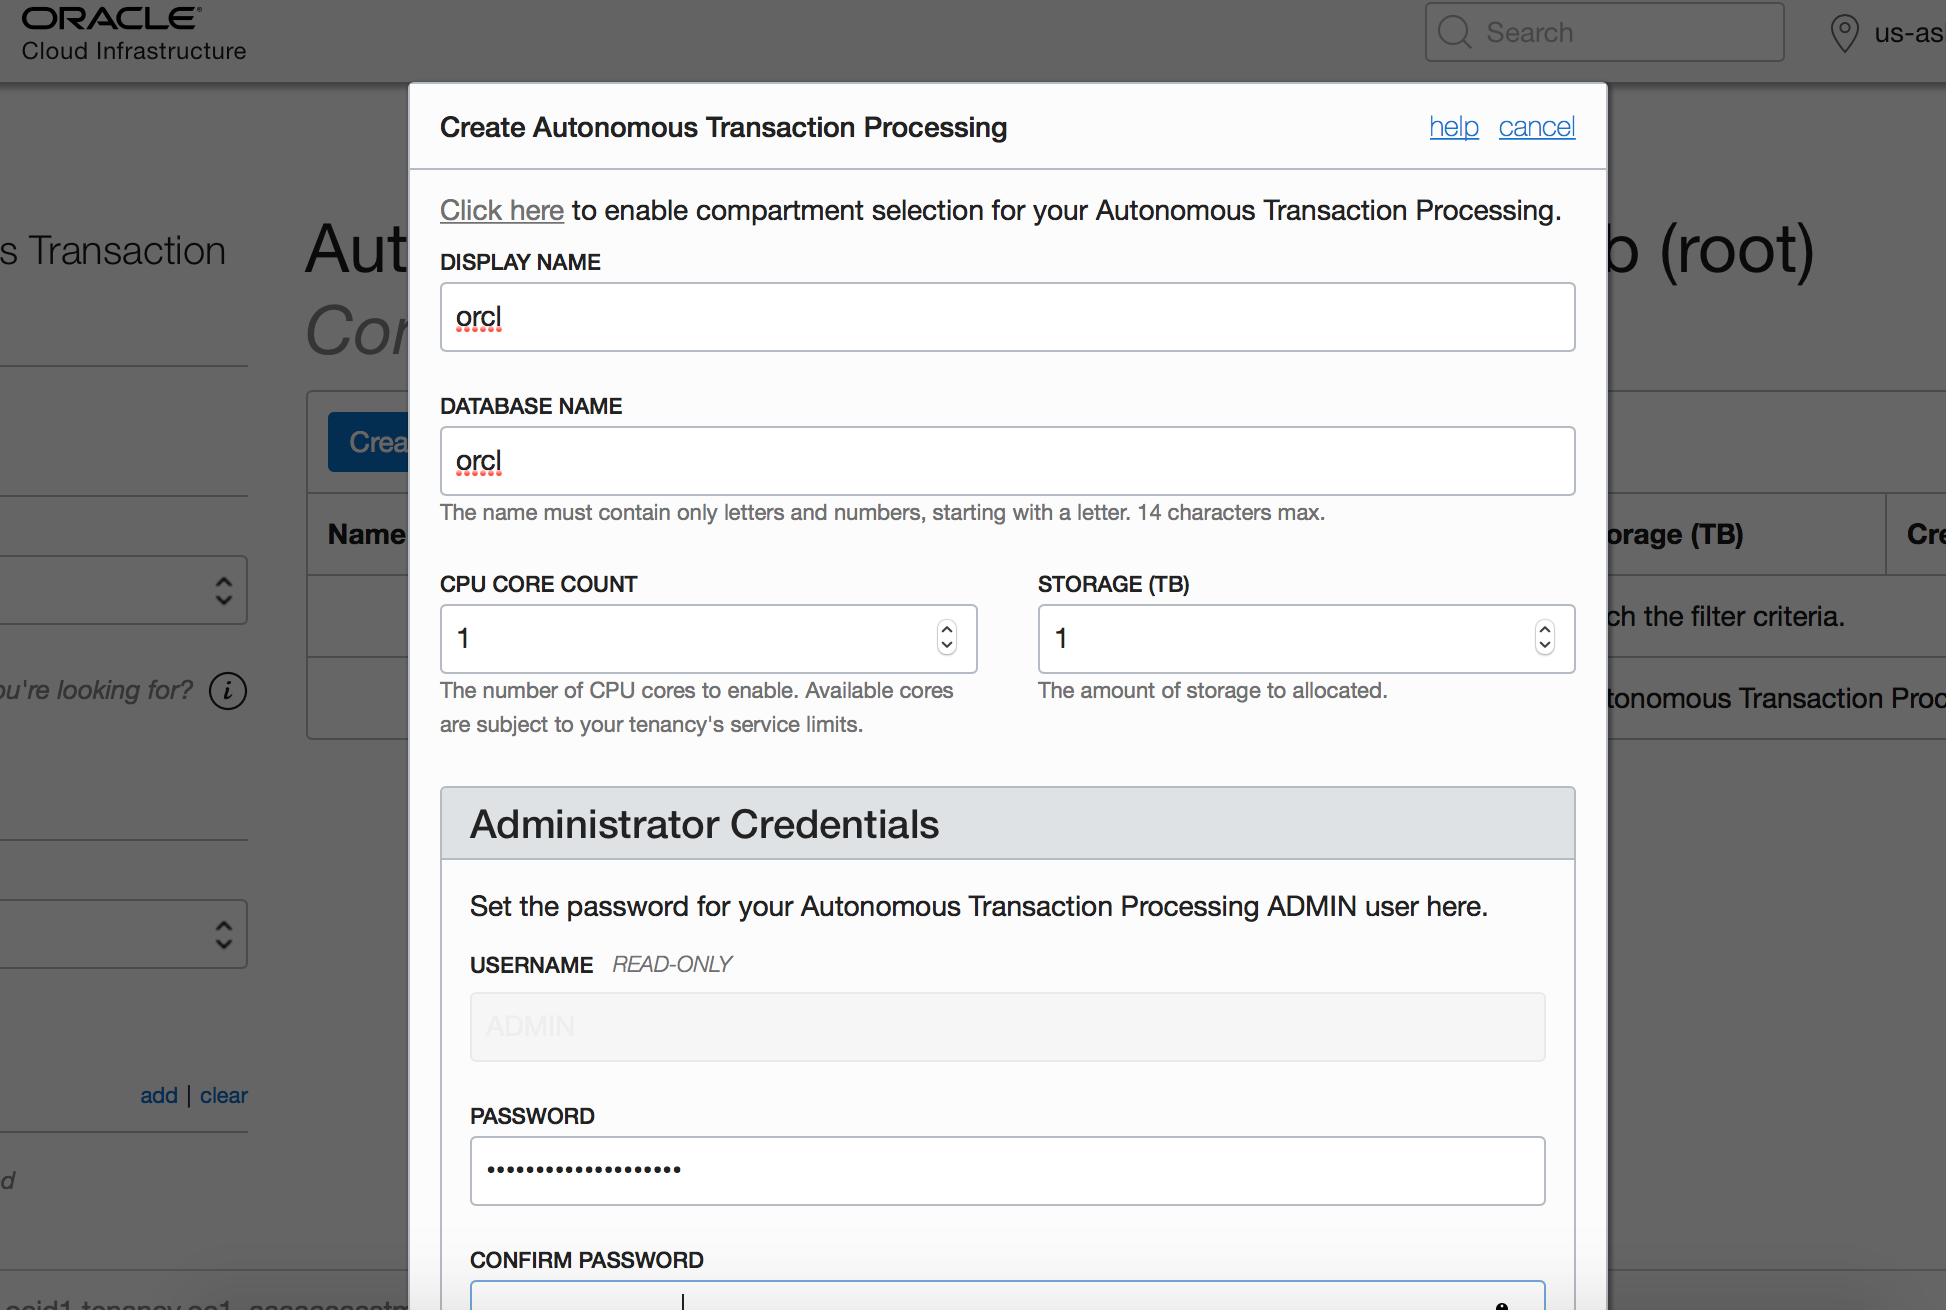Click the search magnifier icon
This screenshot has width=1946, height=1310.
tap(1455, 32)
